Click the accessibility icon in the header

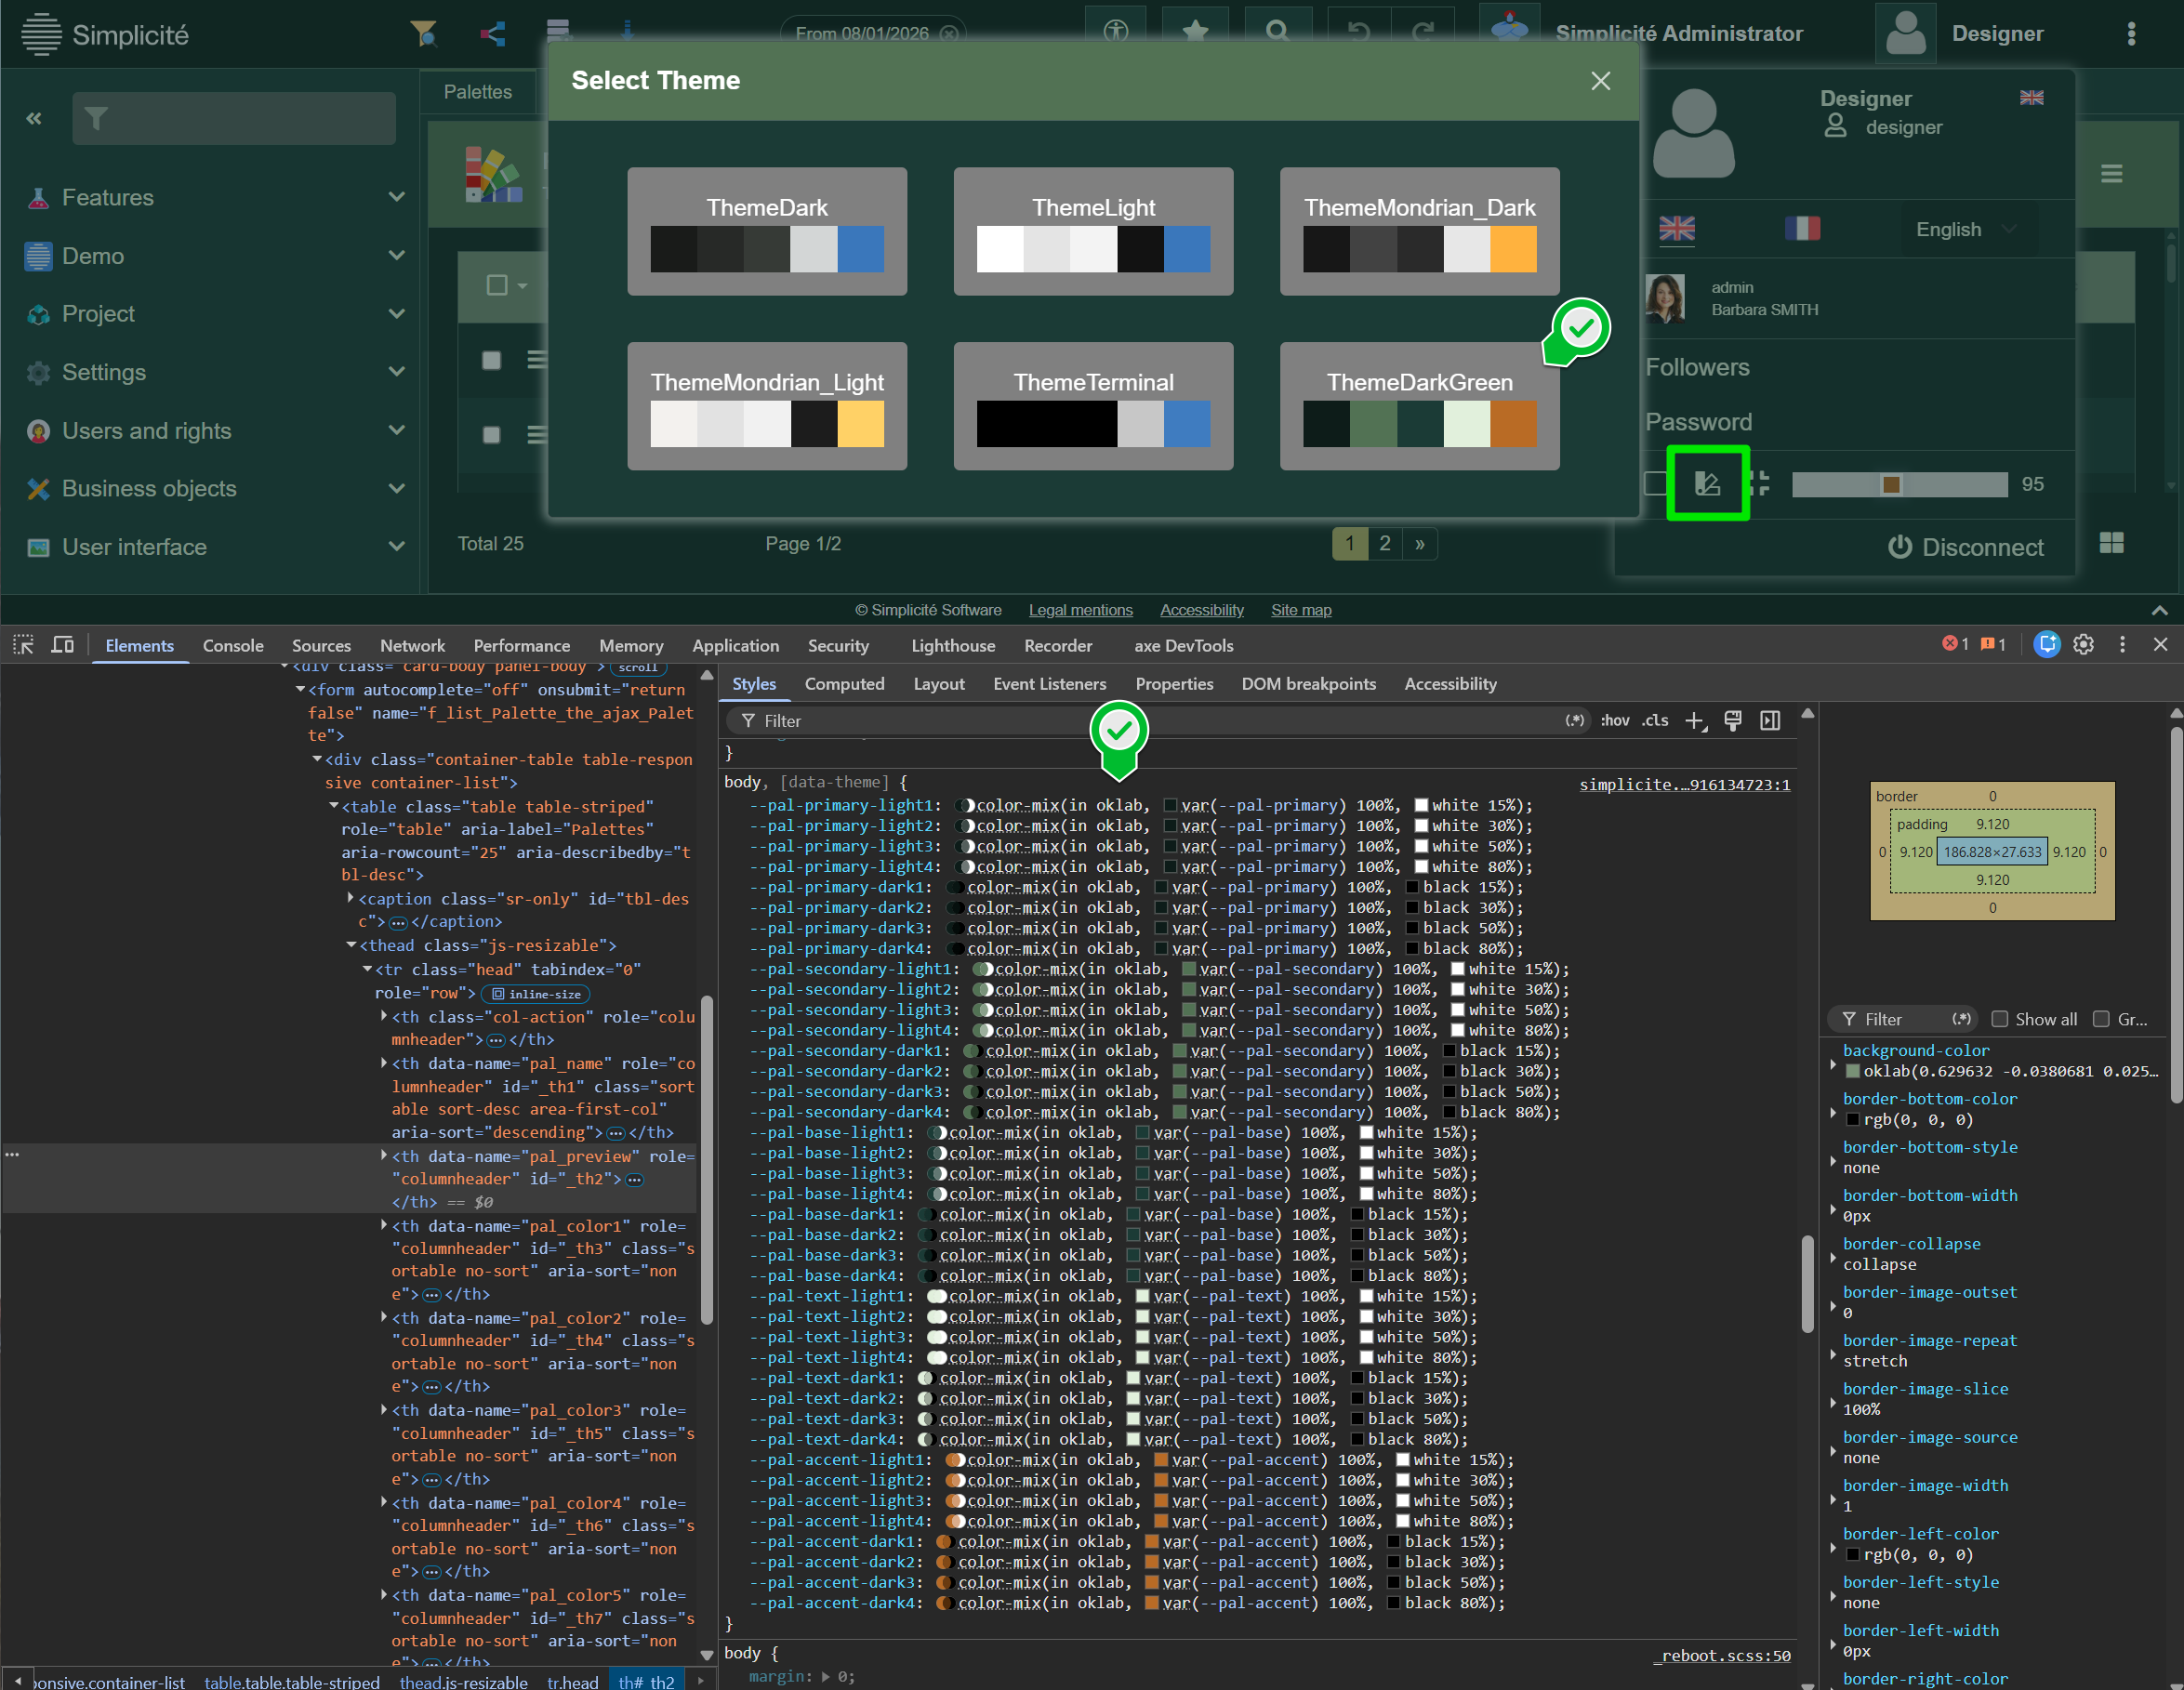(x=1115, y=32)
